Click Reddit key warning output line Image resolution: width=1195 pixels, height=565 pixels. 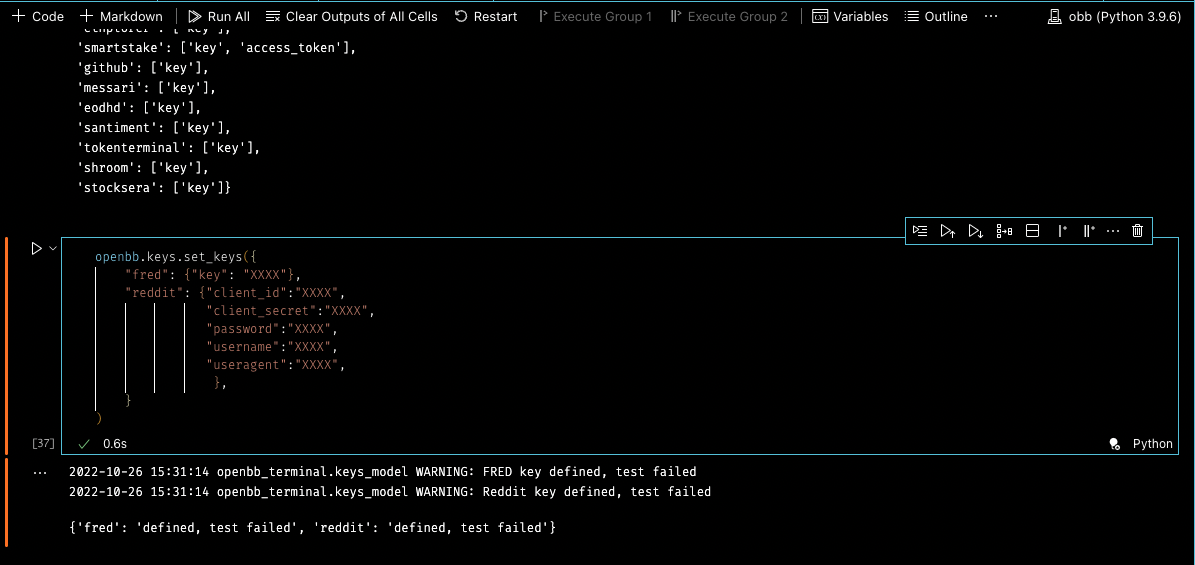pyautogui.click(x=390, y=492)
